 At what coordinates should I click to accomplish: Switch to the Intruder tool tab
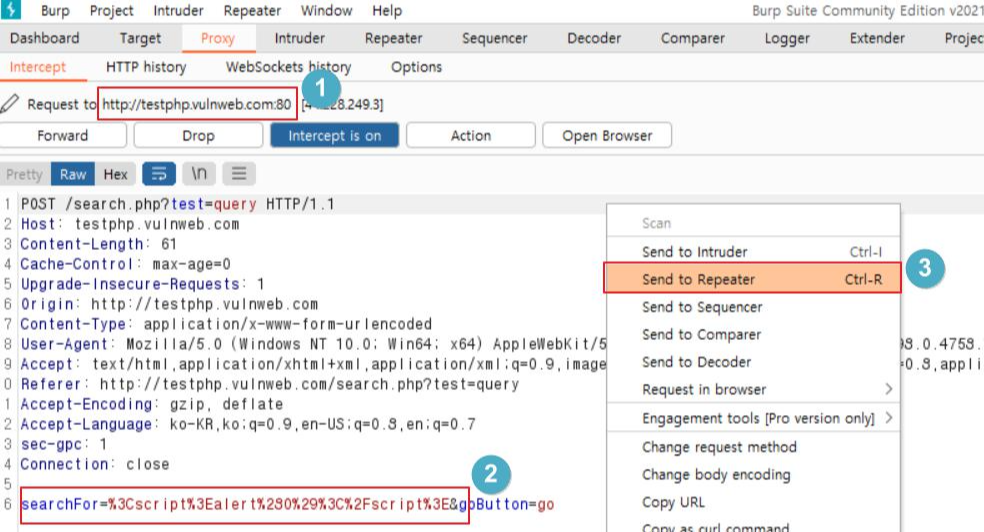pos(299,38)
